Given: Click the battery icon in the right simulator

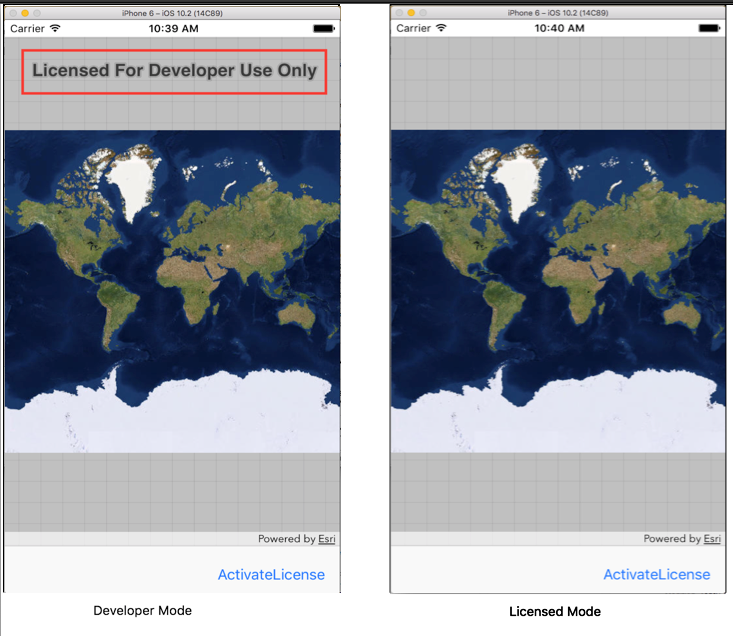Looking at the screenshot, I should (710, 28).
